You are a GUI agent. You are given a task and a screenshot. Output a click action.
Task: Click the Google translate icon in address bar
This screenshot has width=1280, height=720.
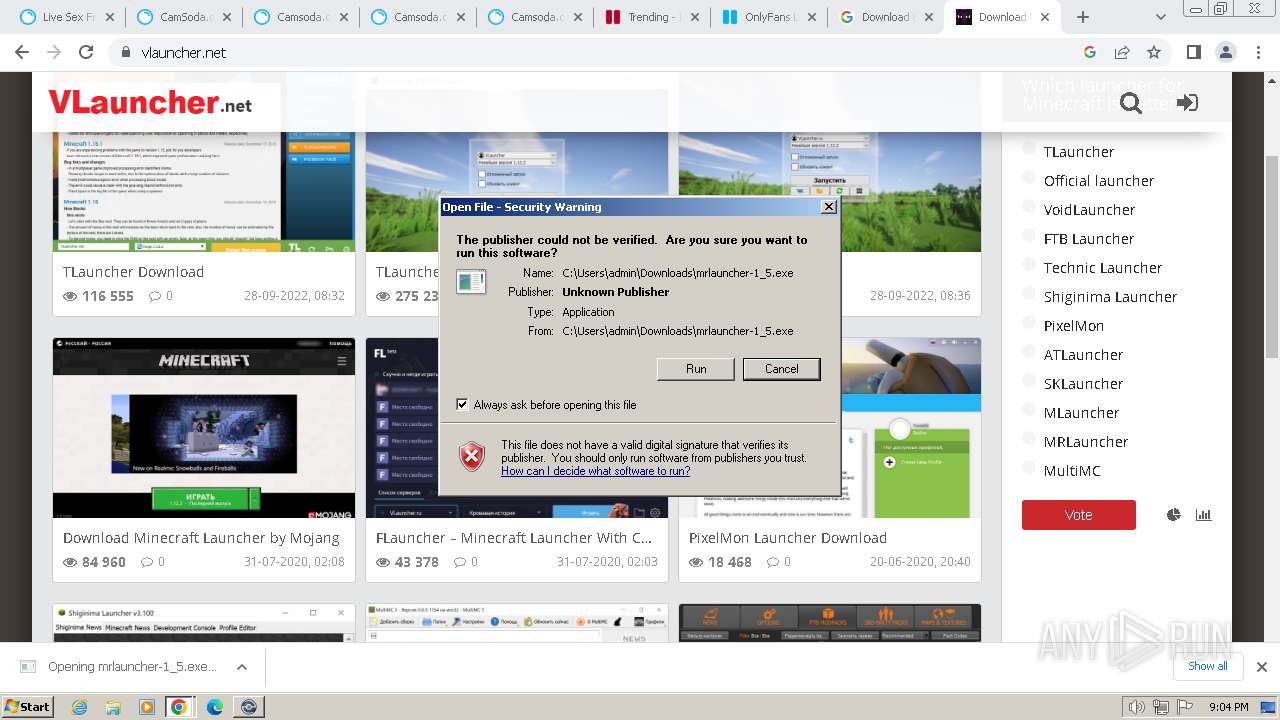(1090, 53)
